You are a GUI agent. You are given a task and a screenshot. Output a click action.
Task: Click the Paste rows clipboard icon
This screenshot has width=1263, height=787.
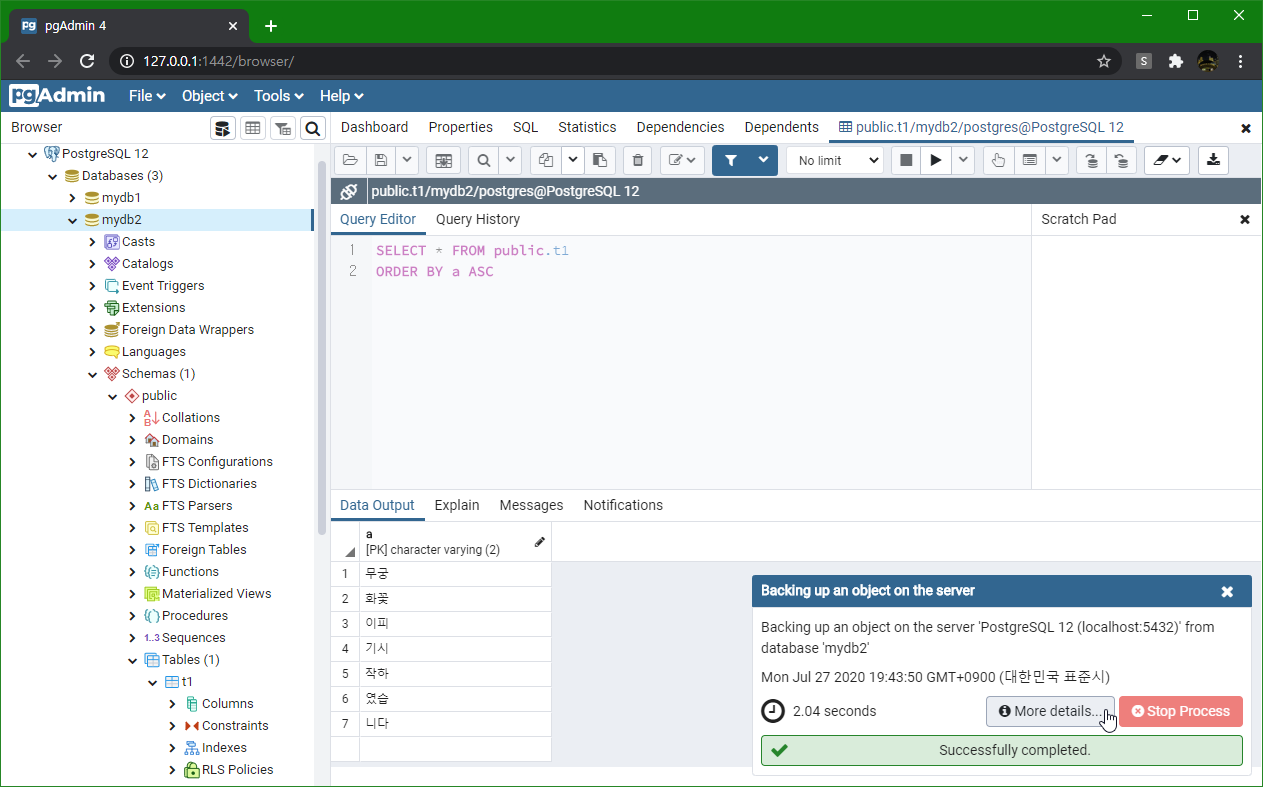coord(599,160)
